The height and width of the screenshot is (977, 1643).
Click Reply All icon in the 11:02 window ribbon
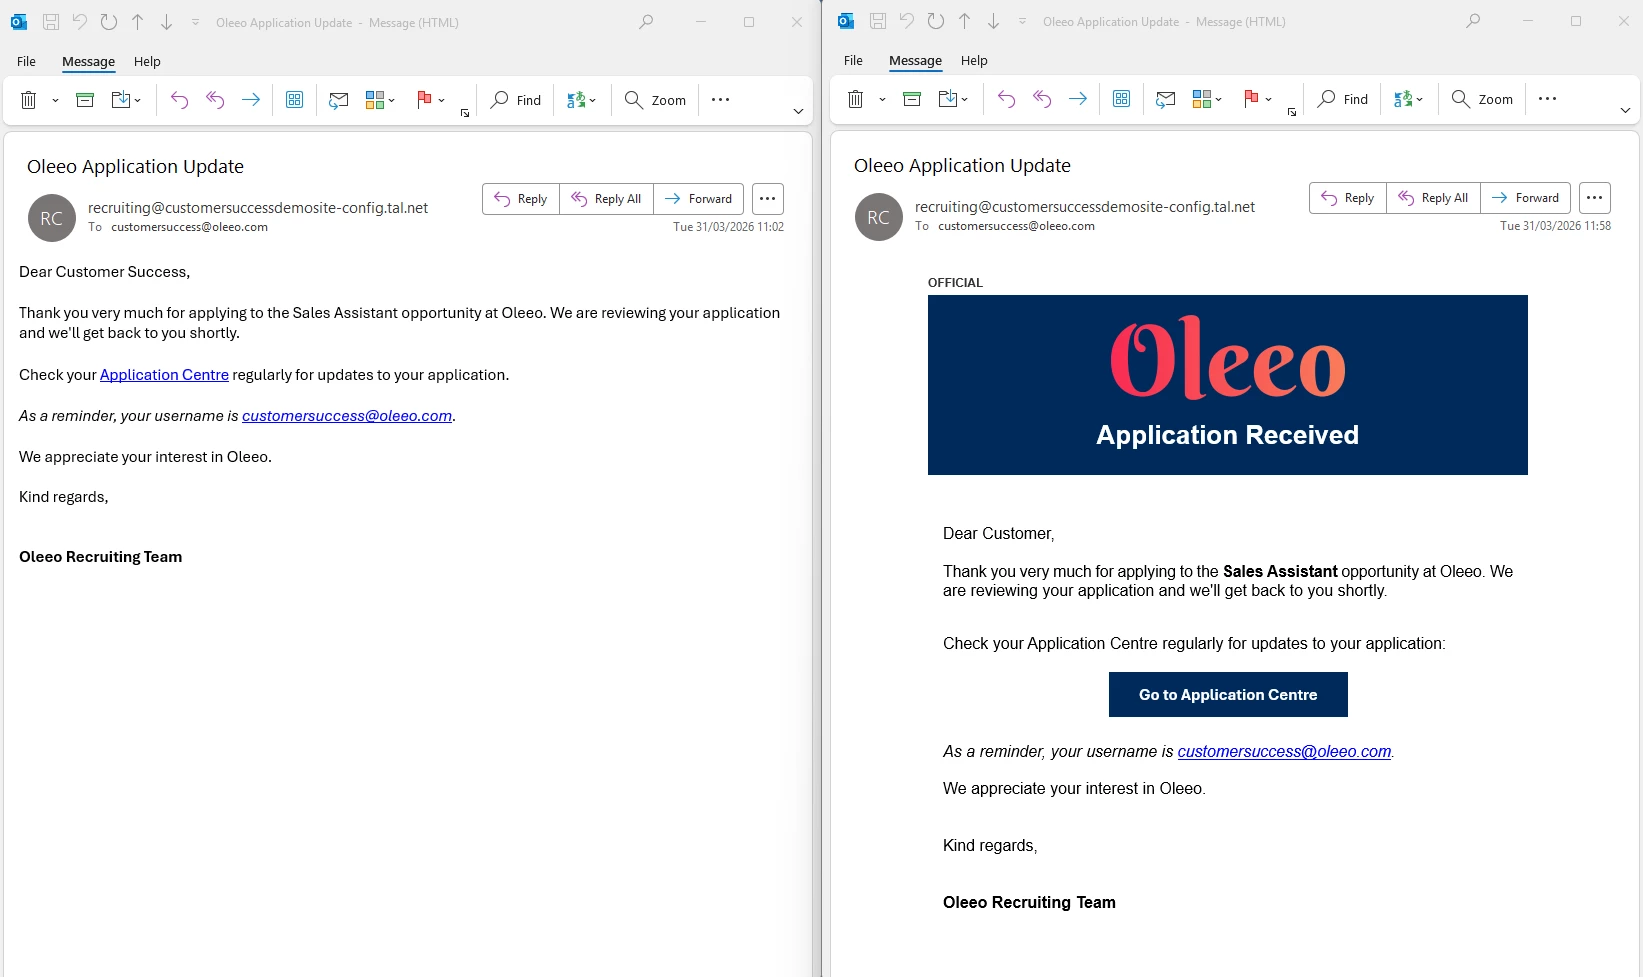tap(215, 100)
